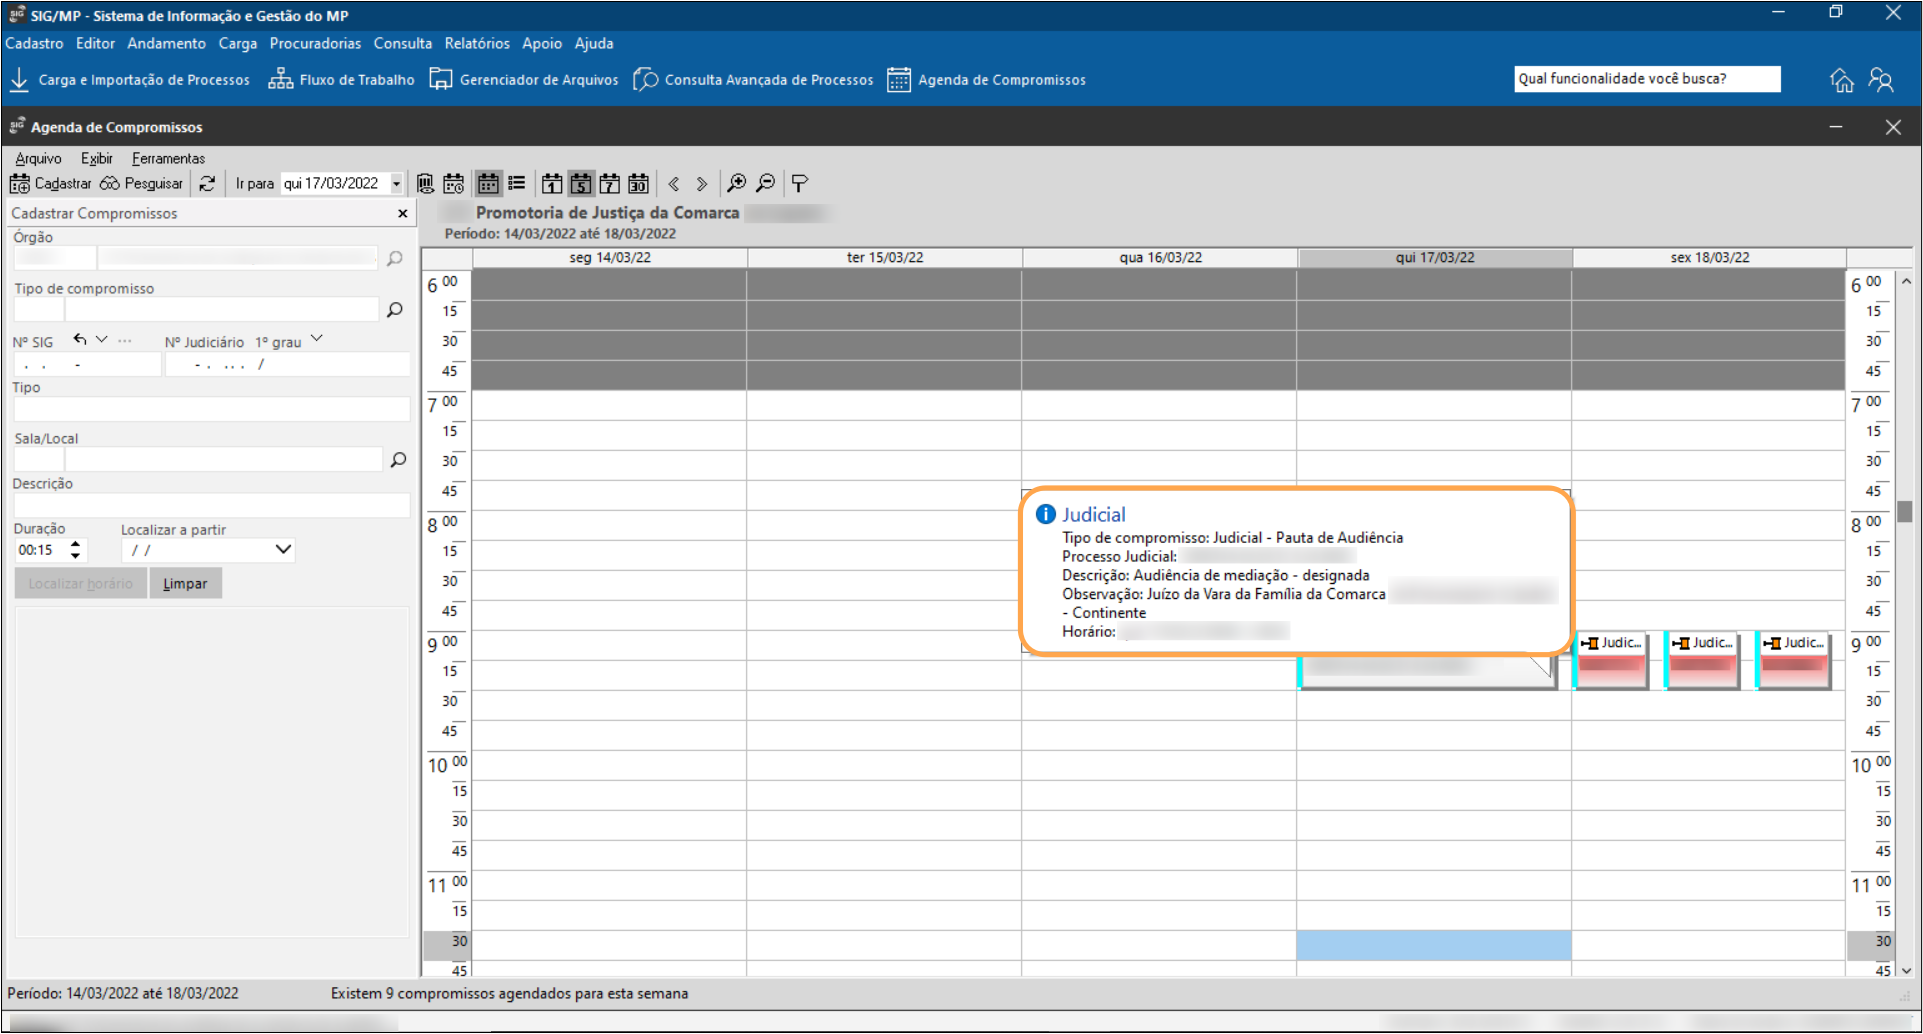Click the Descrição input field
This screenshot has height=1034, width=1923.
point(211,506)
